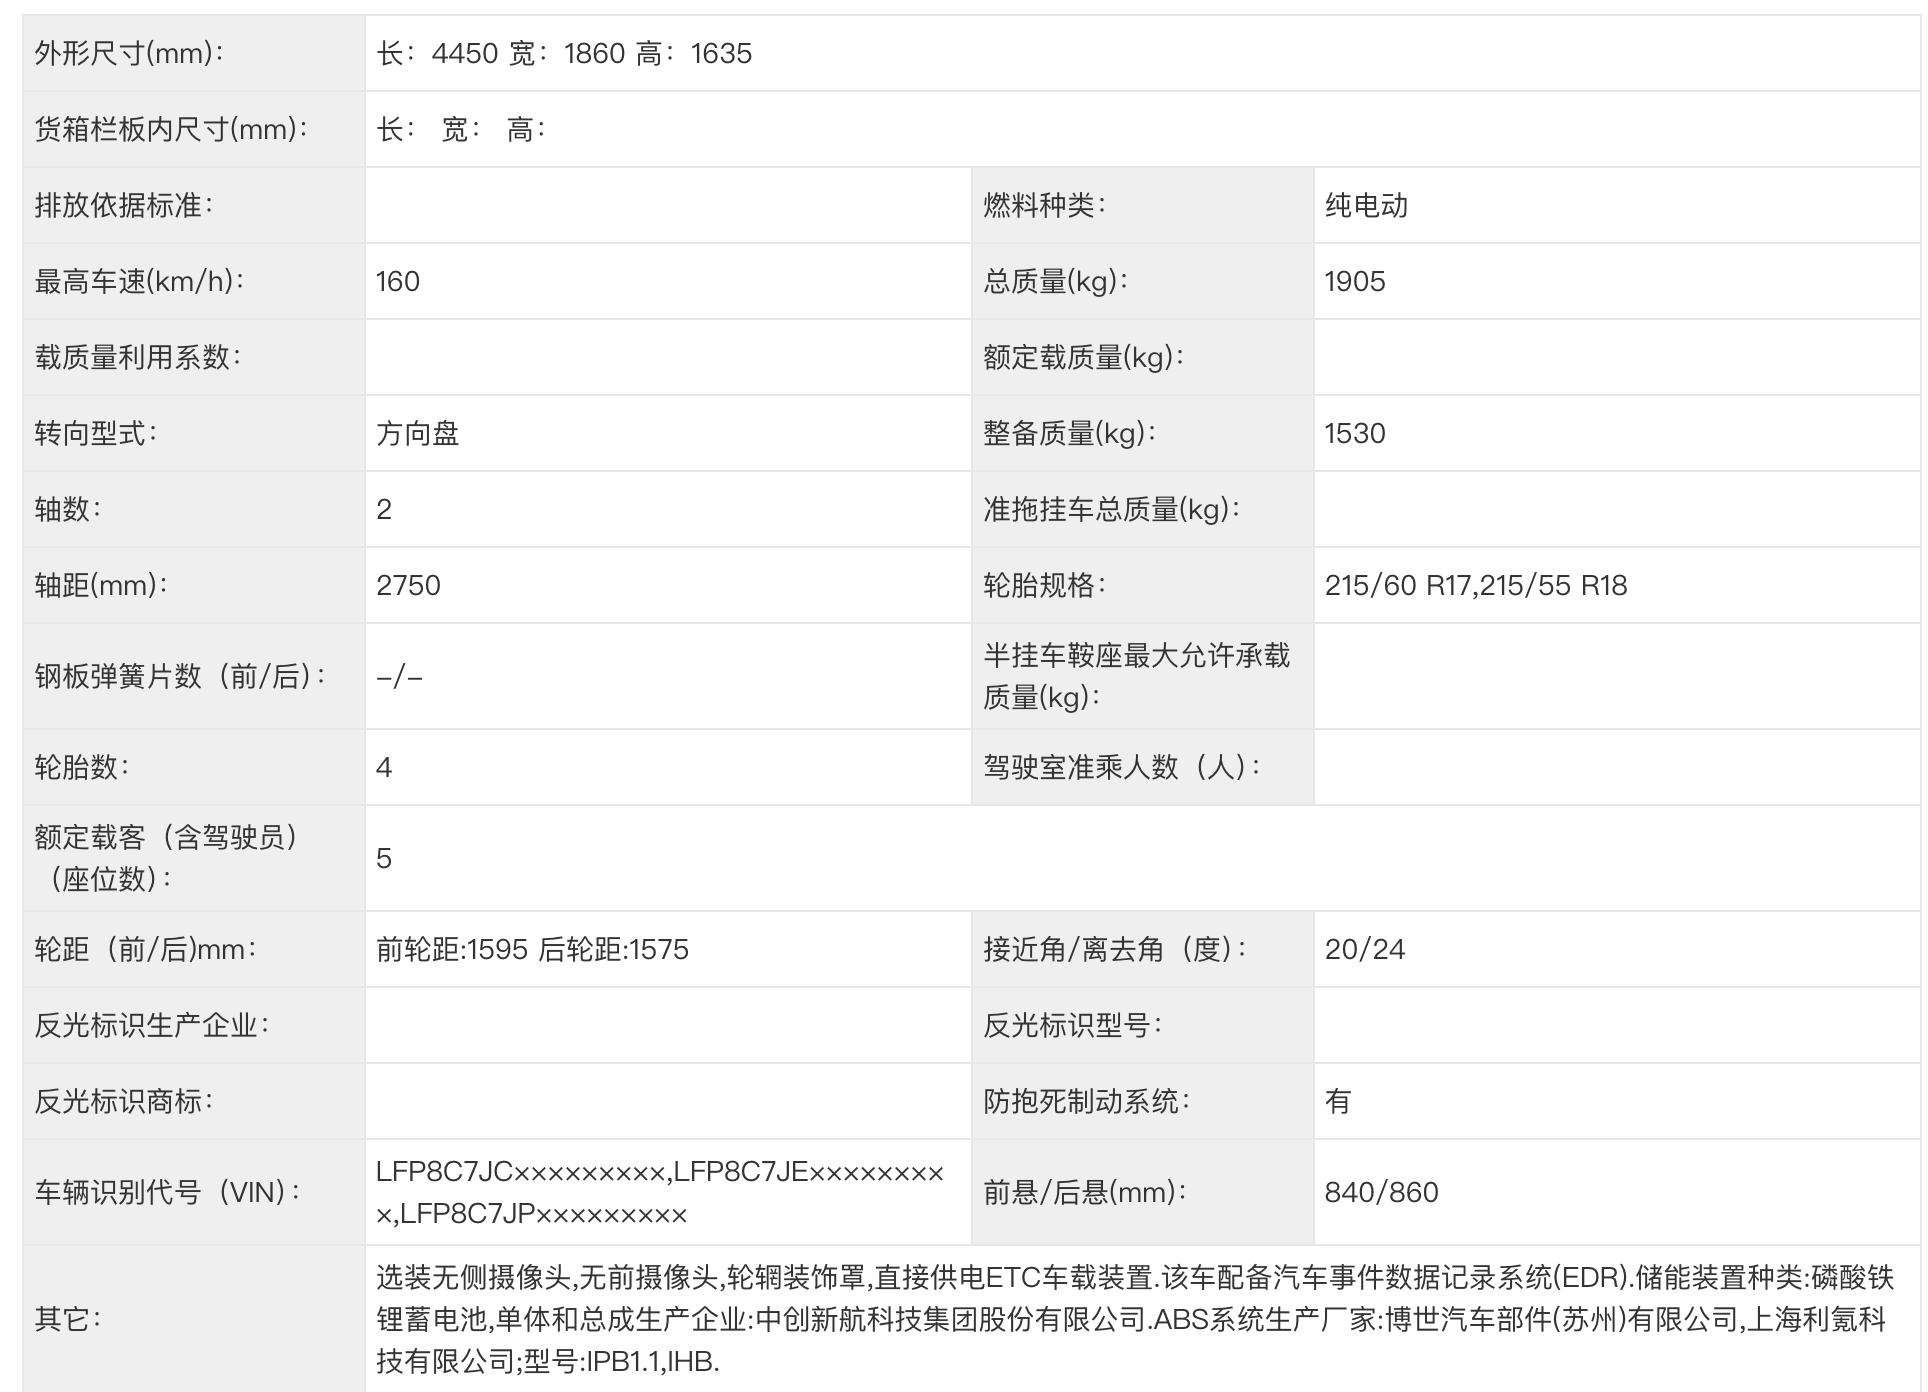Click the fuel type value 纯电动
This screenshot has width=1928, height=1392.
pyautogui.click(x=1366, y=205)
